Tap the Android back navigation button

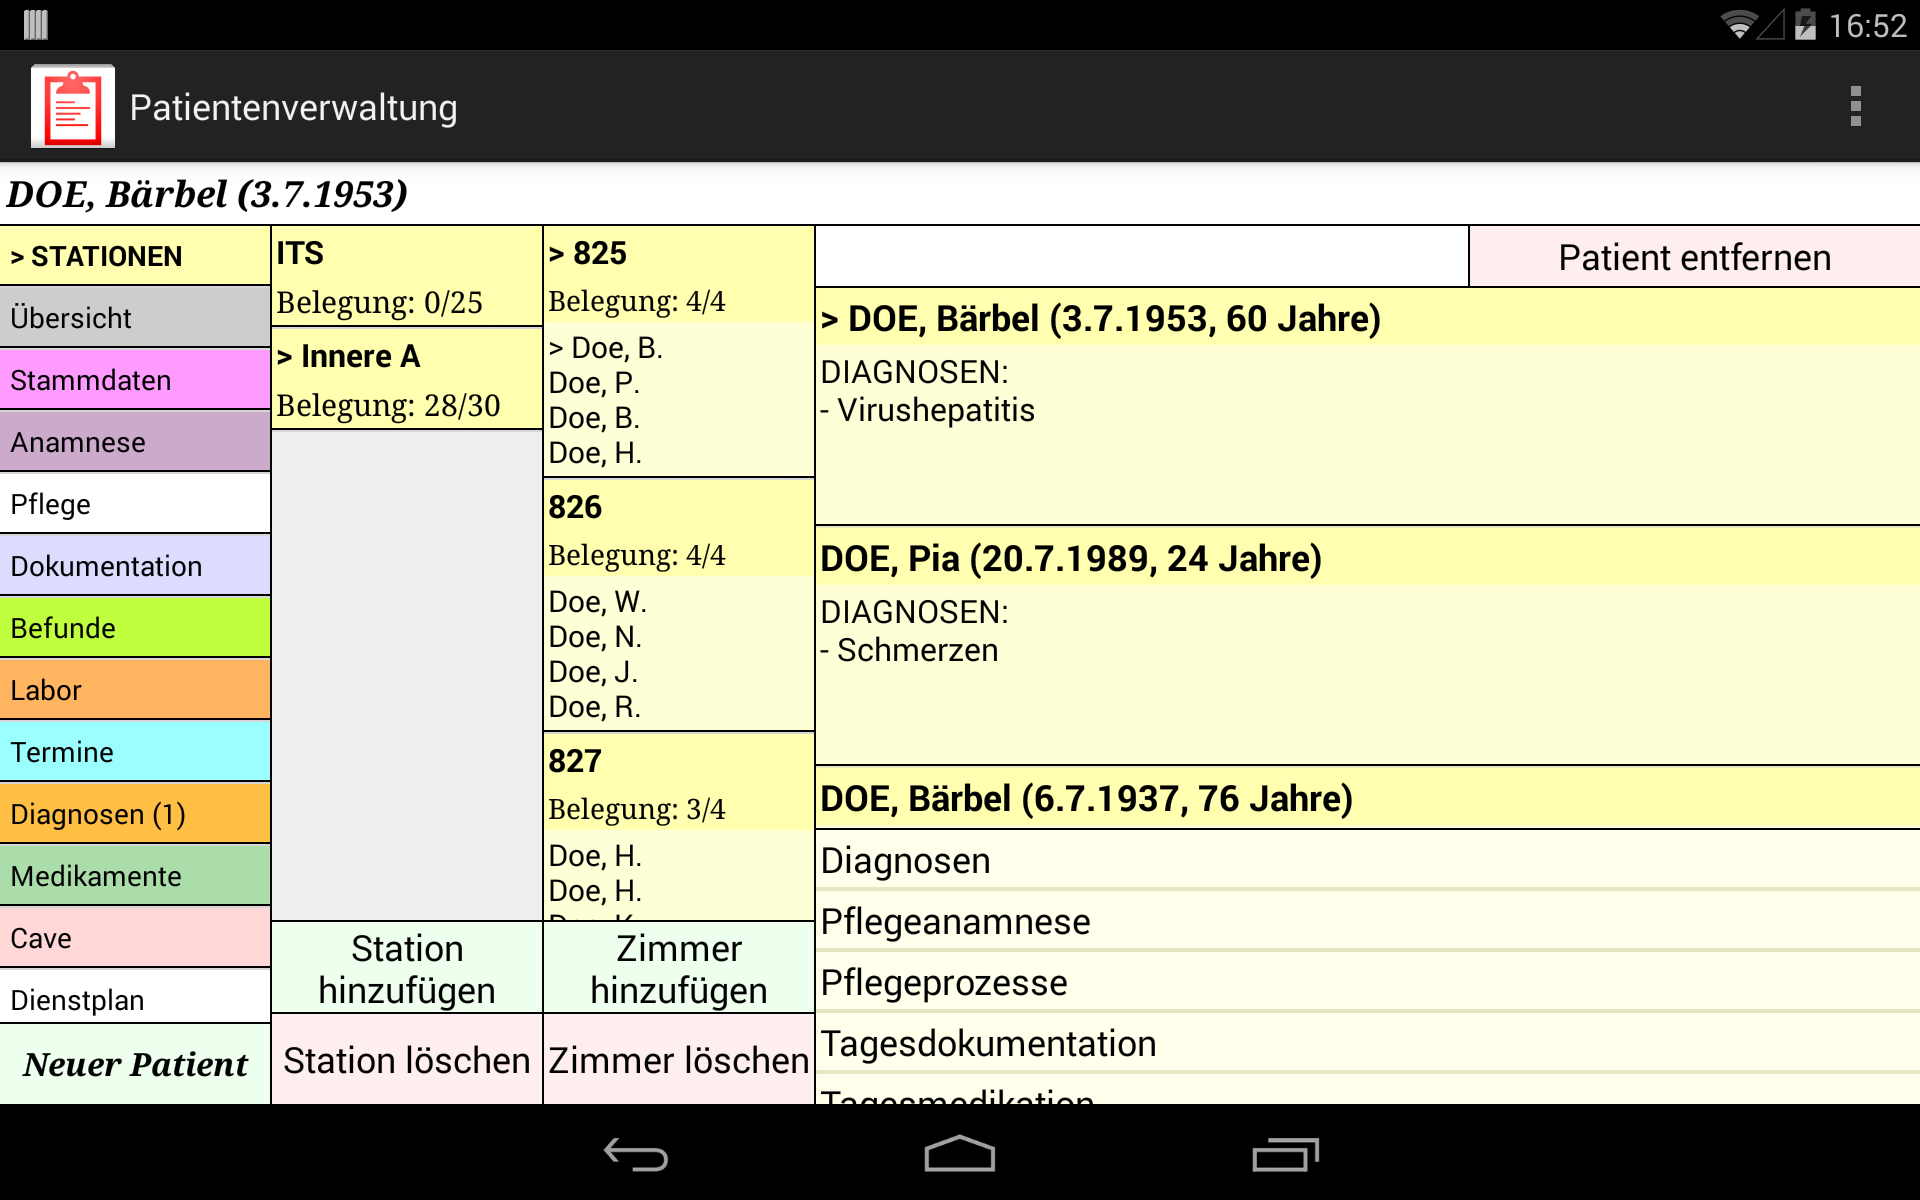[636, 1154]
